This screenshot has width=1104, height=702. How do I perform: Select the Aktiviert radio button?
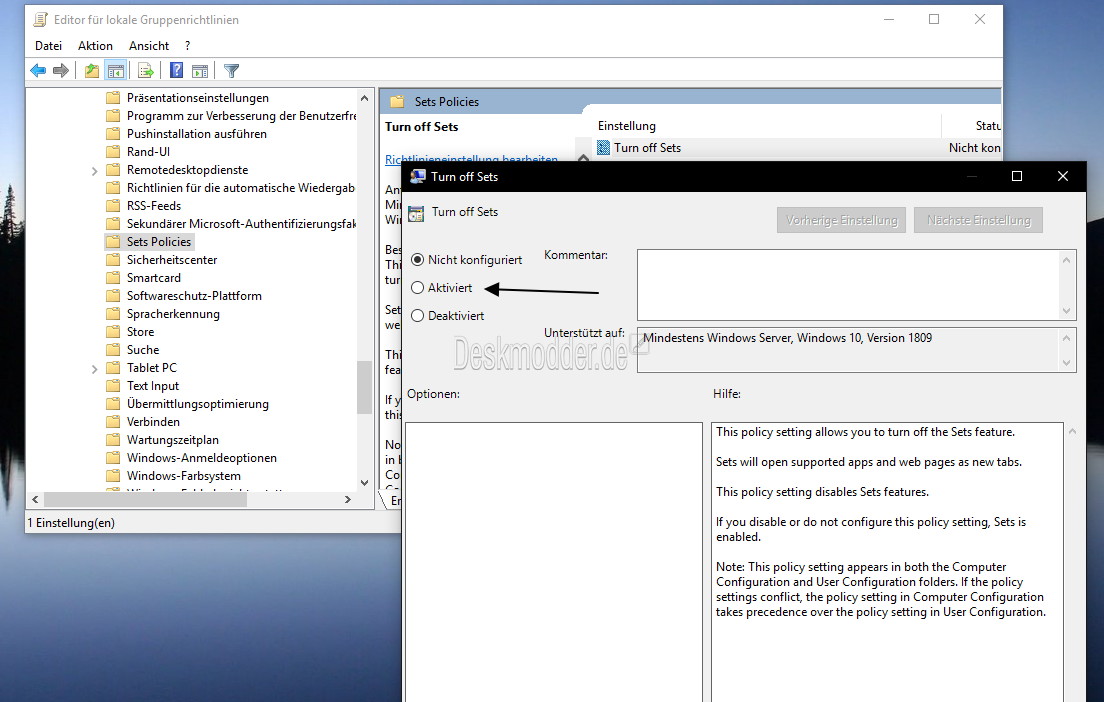[x=418, y=287]
